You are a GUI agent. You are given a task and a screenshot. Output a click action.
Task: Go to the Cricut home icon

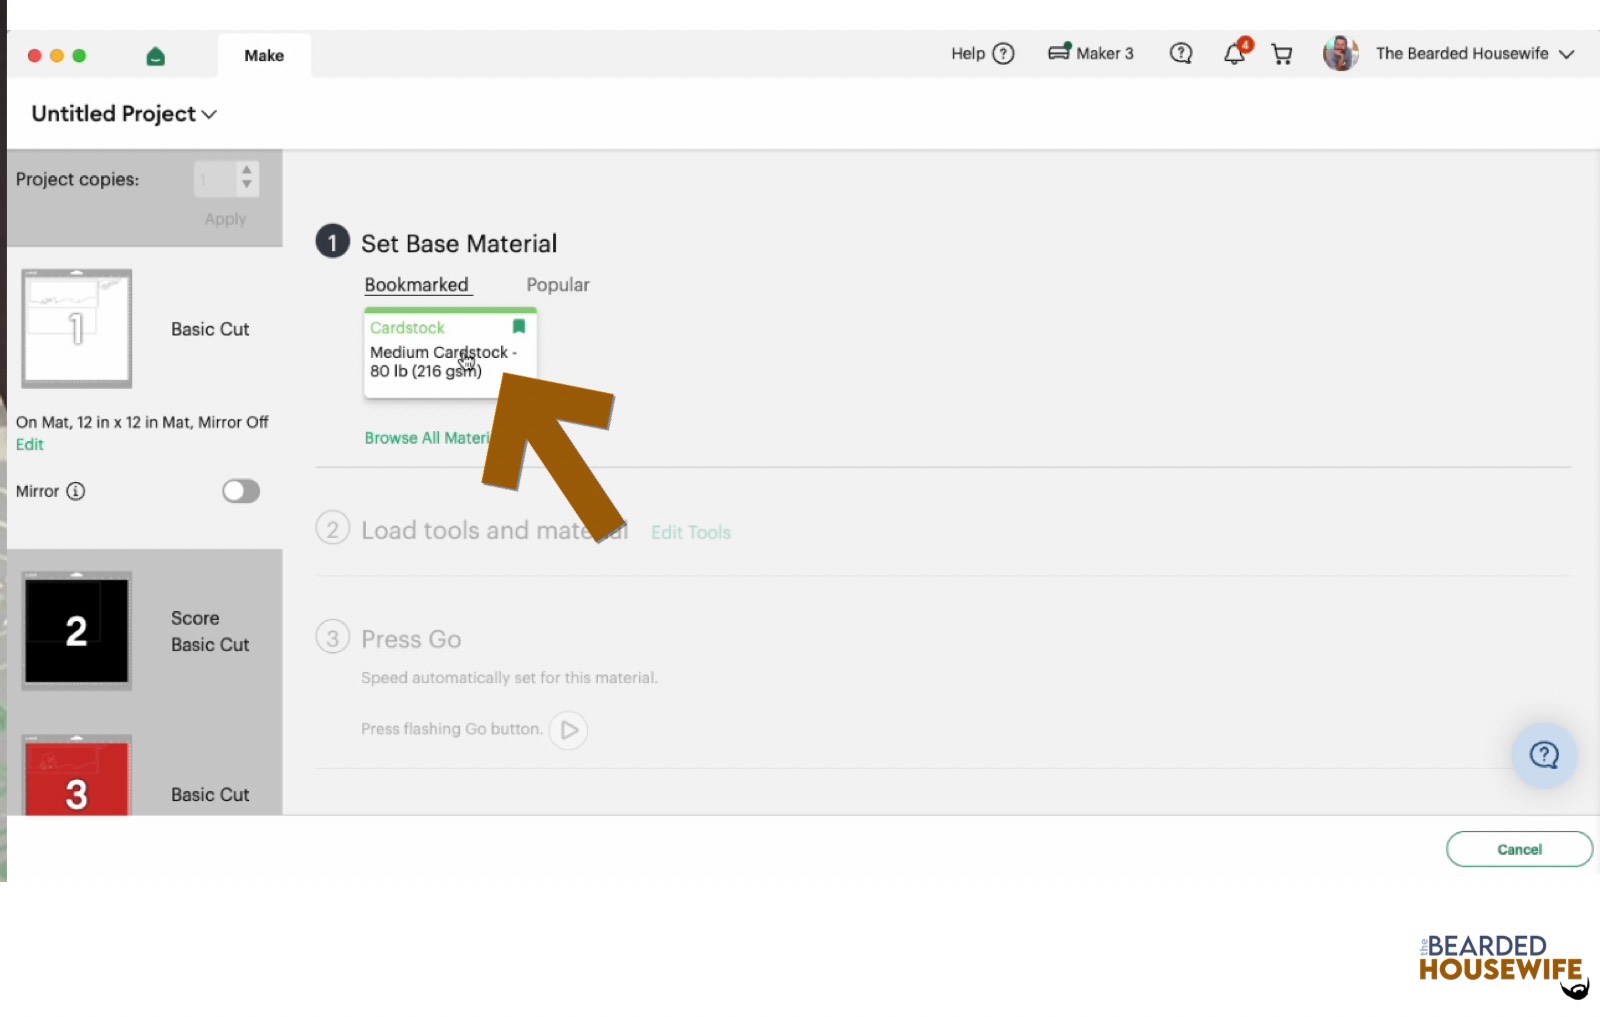[155, 56]
